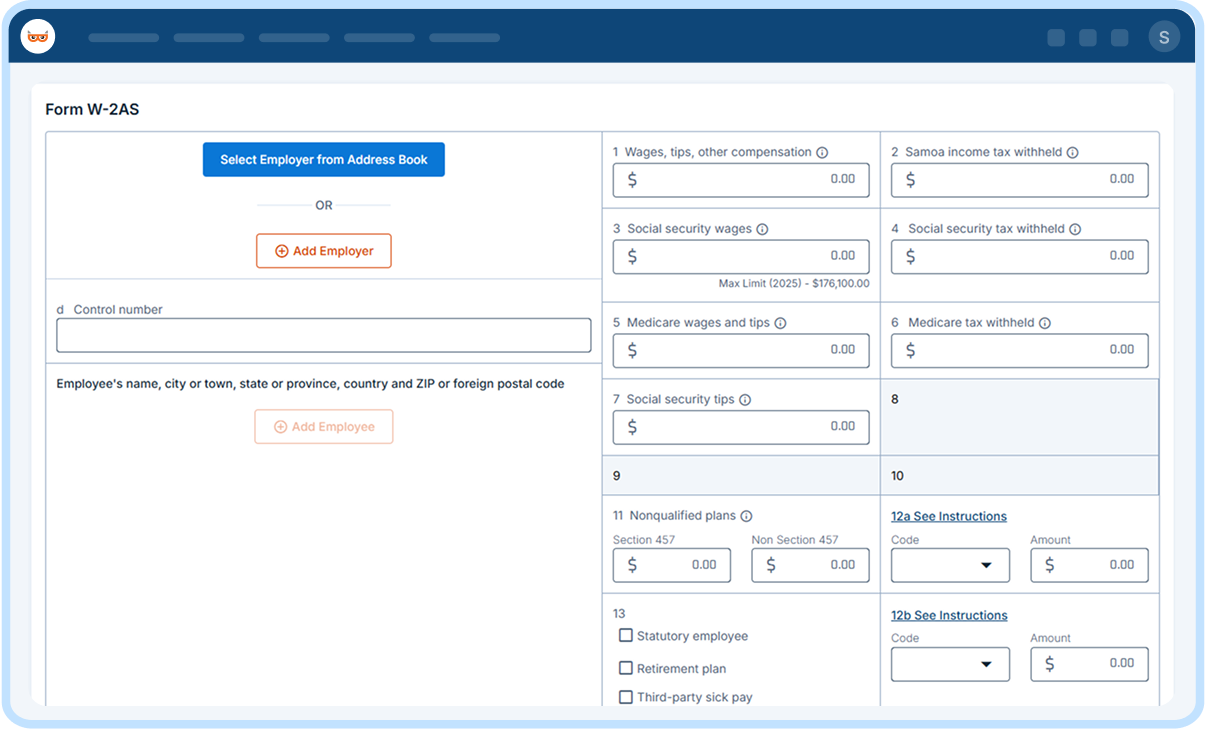Click Select Employer from Address Book button
The width and height of the screenshot is (1205, 729).
pyautogui.click(x=324, y=160)
